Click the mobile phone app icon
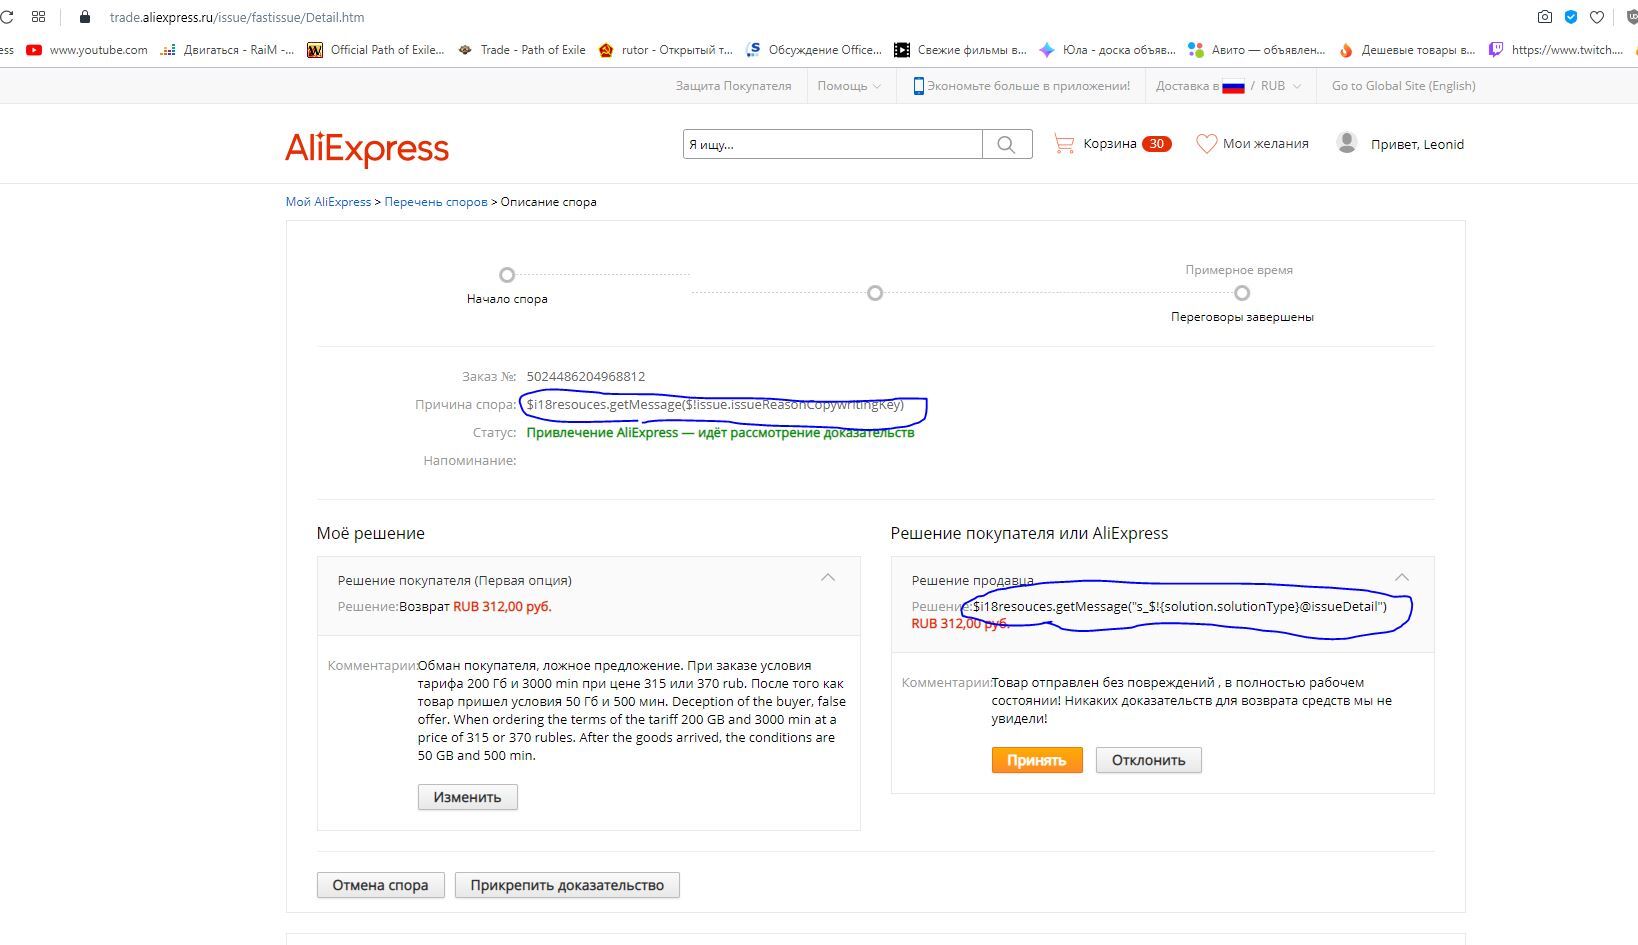The image size is (1638, 945). coord(918,86)
